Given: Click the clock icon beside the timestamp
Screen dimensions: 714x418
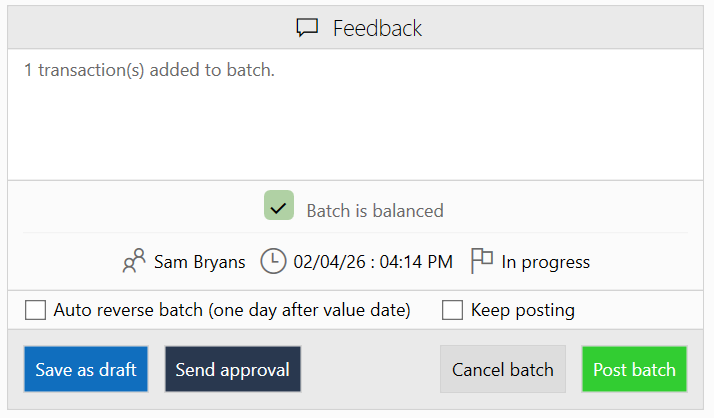Looking at the screenshot, I should pos(273,262).
